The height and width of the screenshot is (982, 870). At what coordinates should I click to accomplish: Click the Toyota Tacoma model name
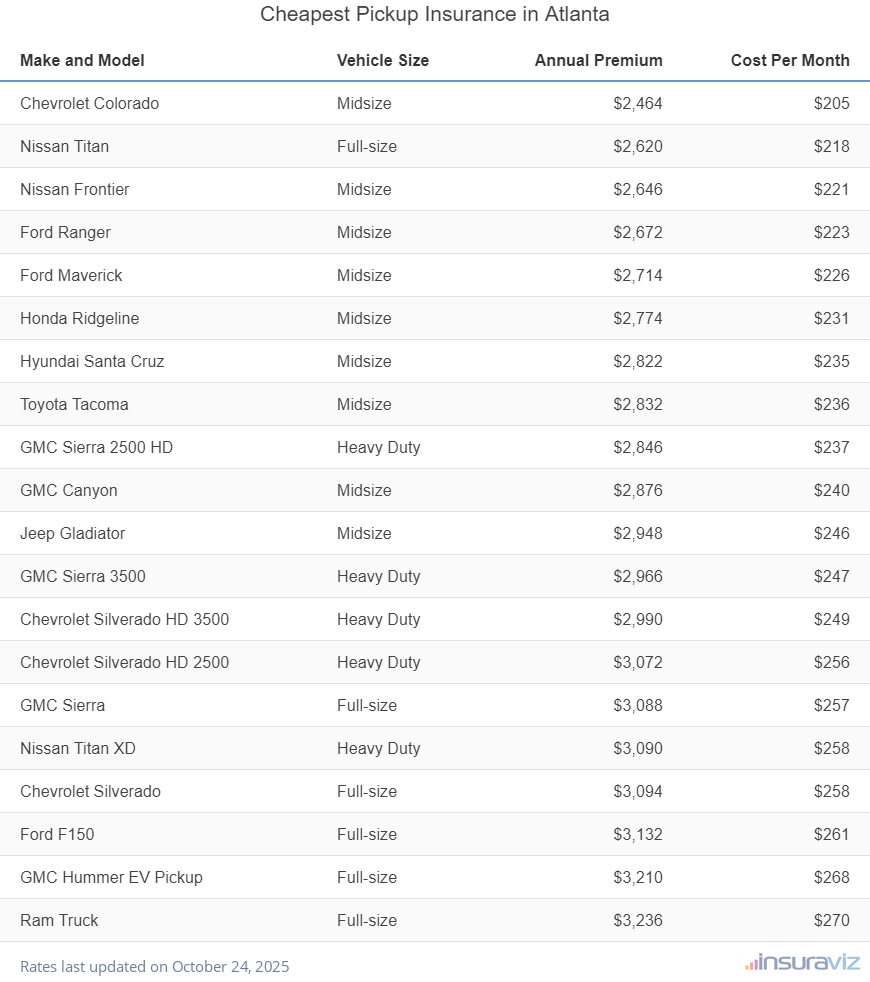[74, 404]
